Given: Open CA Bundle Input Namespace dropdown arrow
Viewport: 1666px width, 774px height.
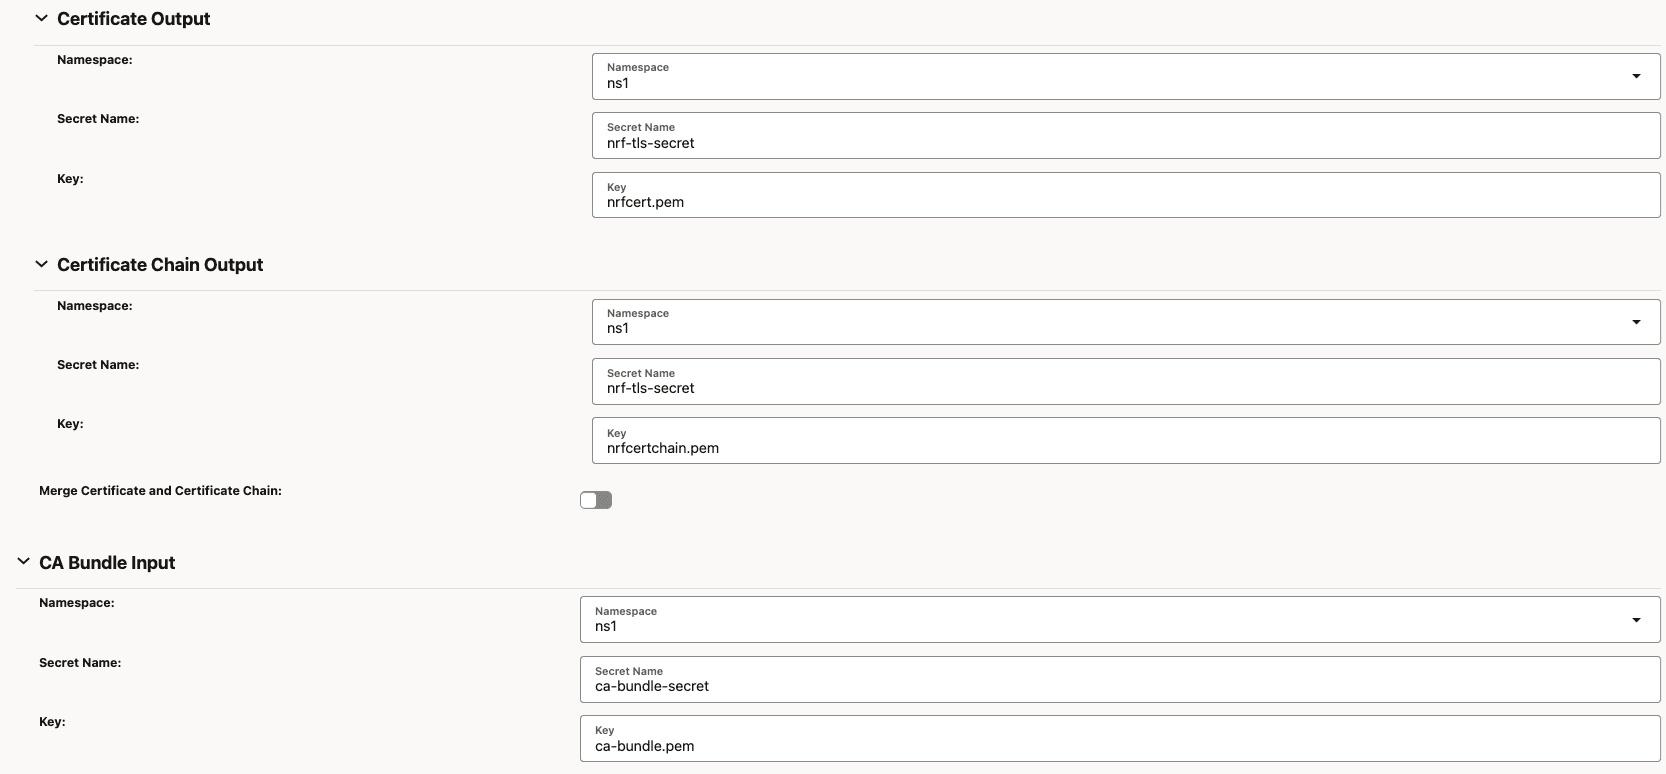Looking at the screenshot, I should pos(1636,620).
